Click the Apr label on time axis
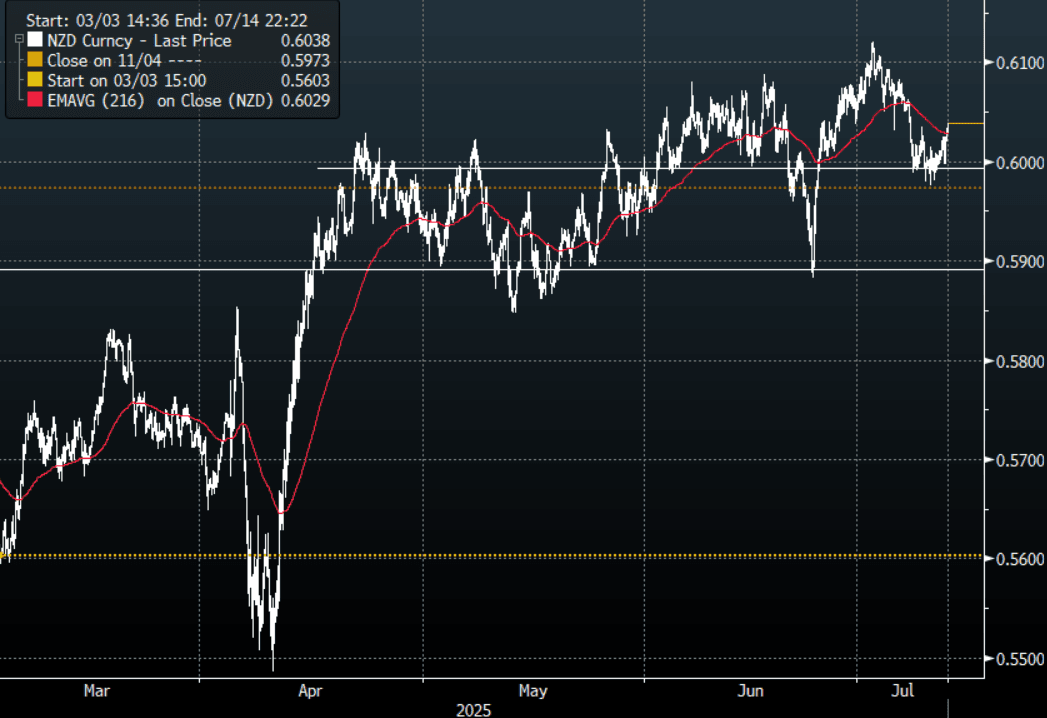Screen dimensions: 1047x718 pos(310,691)
